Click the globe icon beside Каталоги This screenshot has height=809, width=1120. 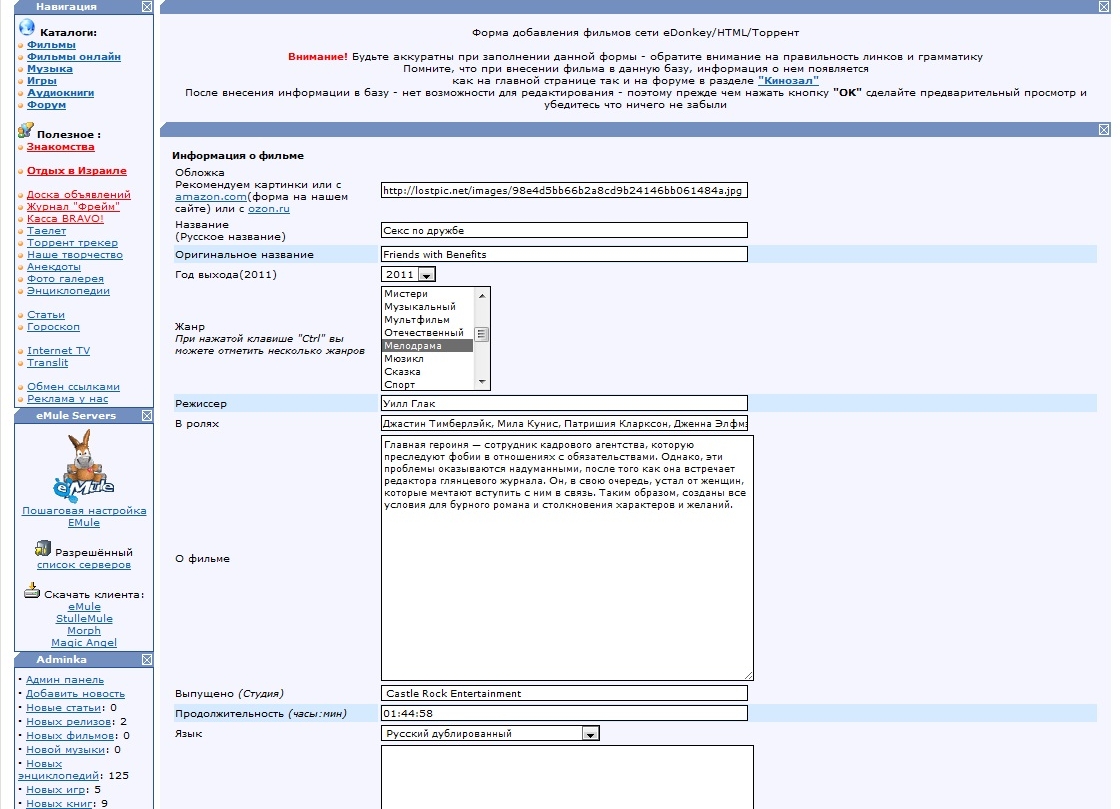26,28
